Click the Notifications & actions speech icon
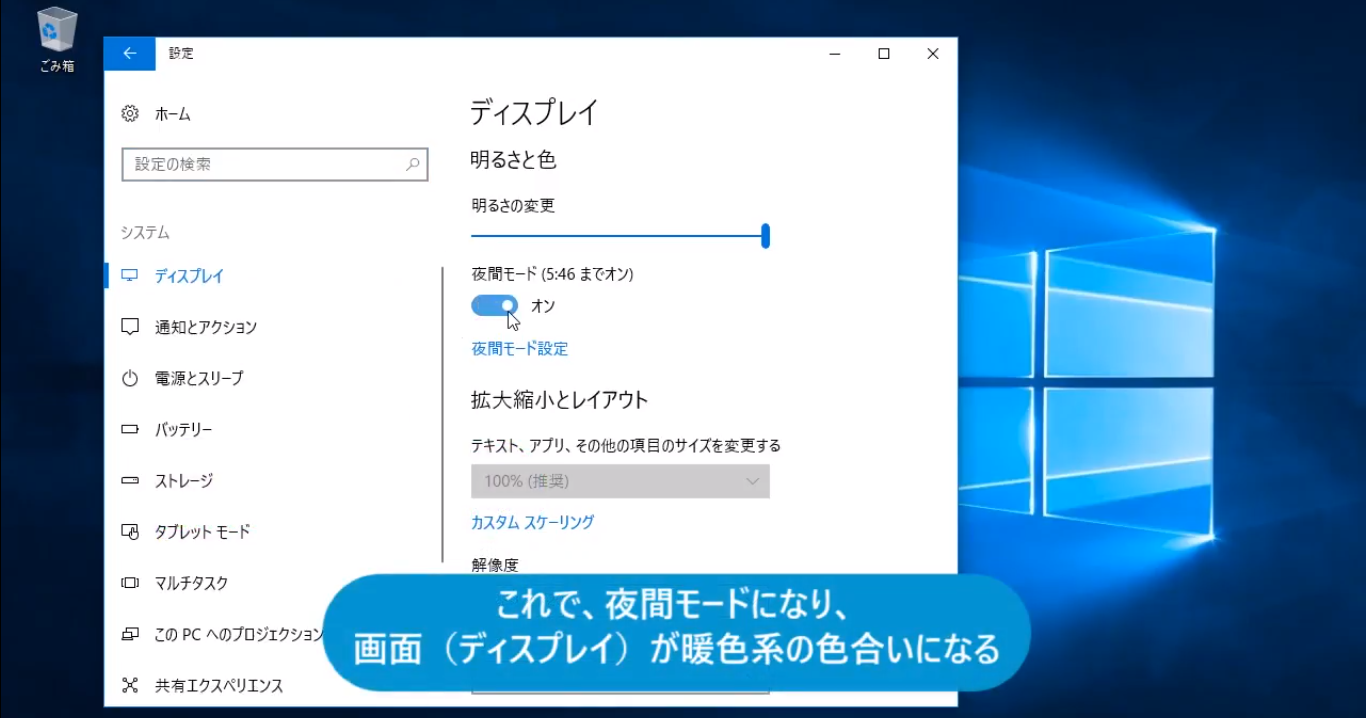The height and width of the screenshot is (718, 1366). click(x=130, y=327)
